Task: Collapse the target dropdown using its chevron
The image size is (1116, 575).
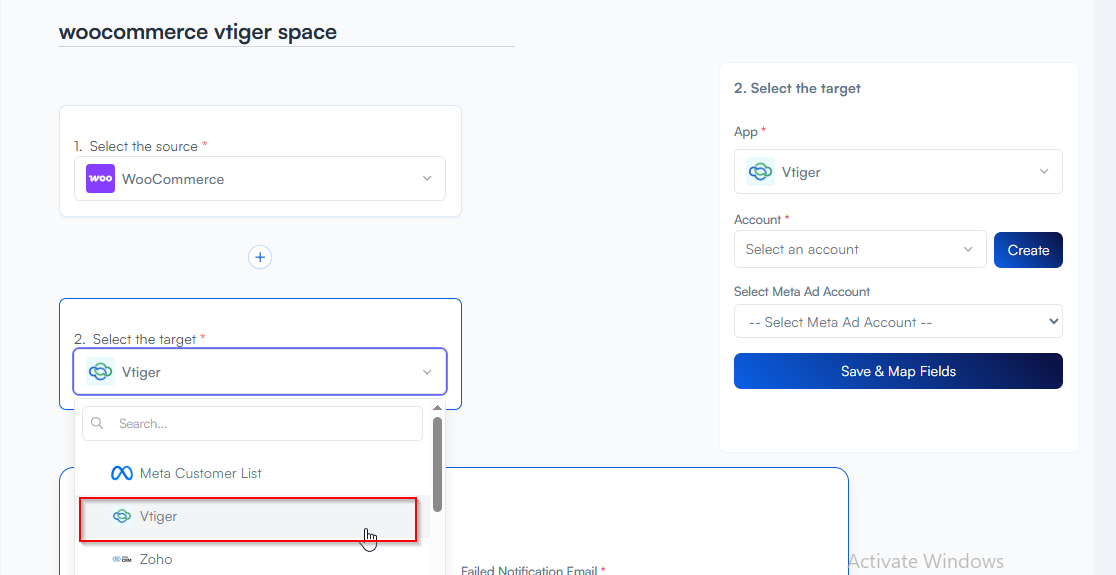Action: pos(427,372)
